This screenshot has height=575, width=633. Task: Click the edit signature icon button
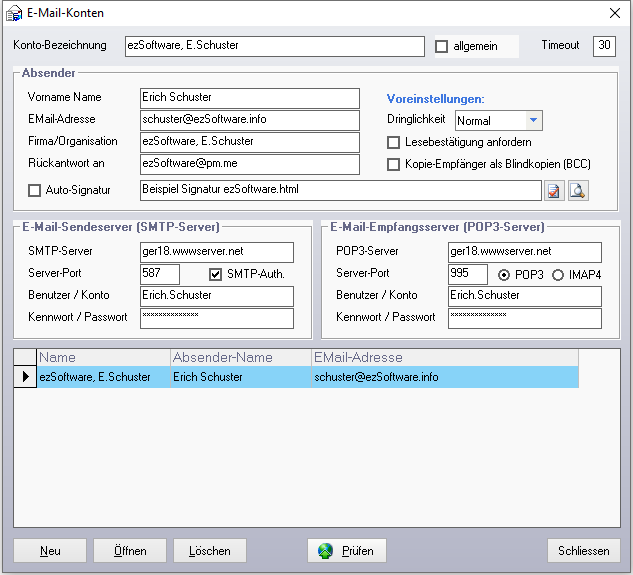554,190
